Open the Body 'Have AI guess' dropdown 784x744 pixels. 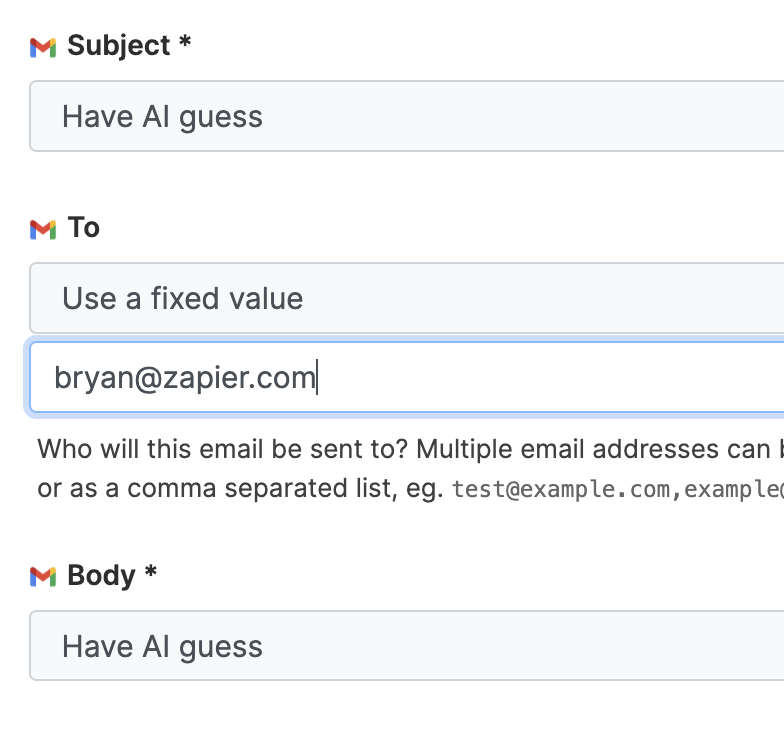(x=406, y=646)
